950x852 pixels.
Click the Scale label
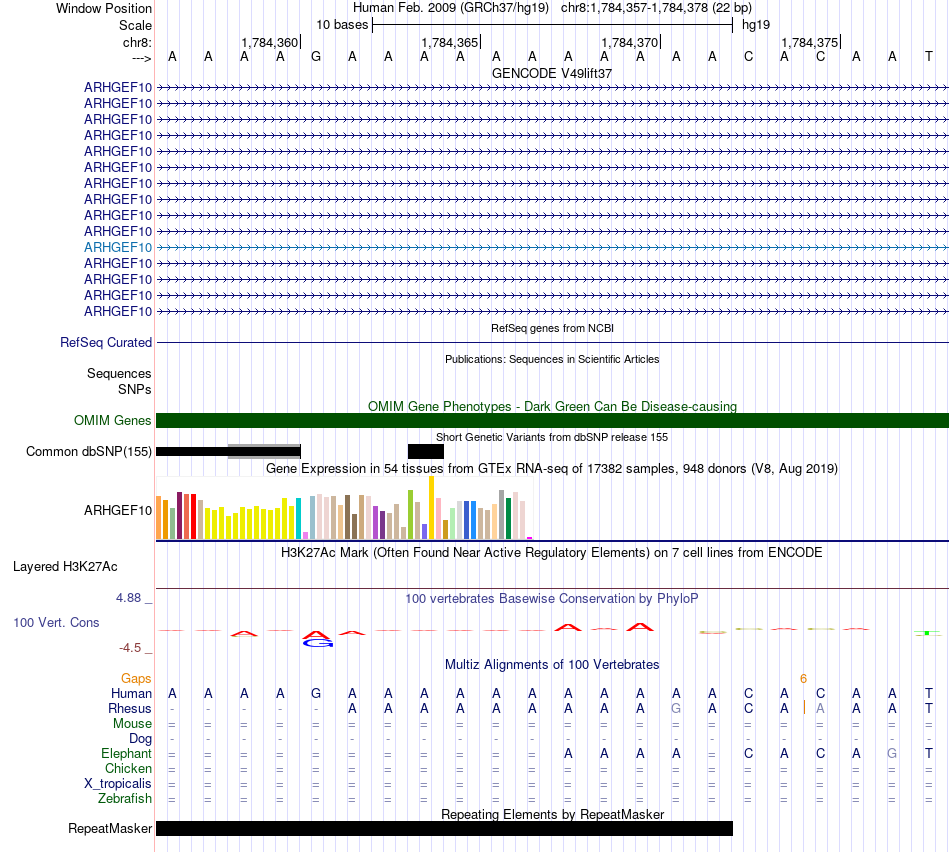(135, 25)
